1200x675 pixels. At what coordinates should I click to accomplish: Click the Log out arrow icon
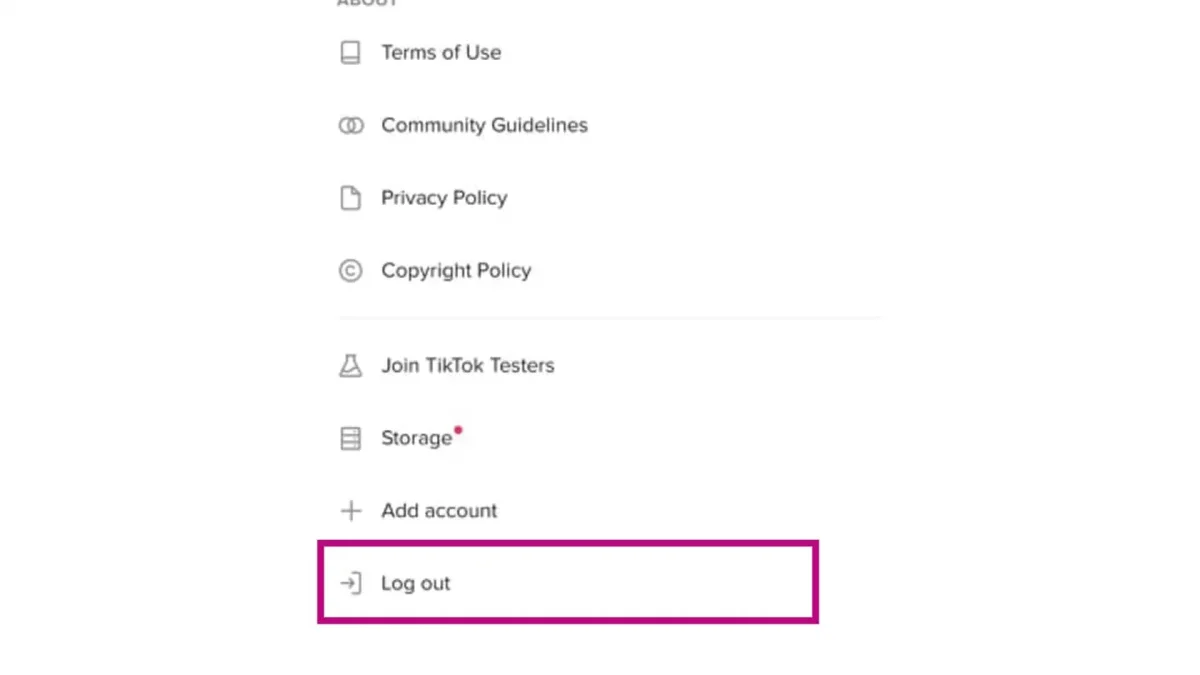[350, 583]
